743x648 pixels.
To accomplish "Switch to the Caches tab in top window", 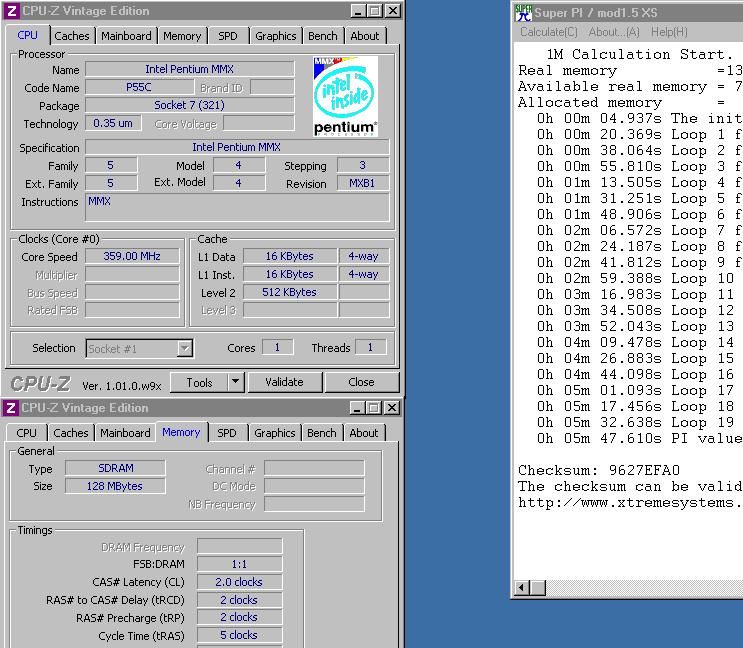I will (x=72, y=36).
